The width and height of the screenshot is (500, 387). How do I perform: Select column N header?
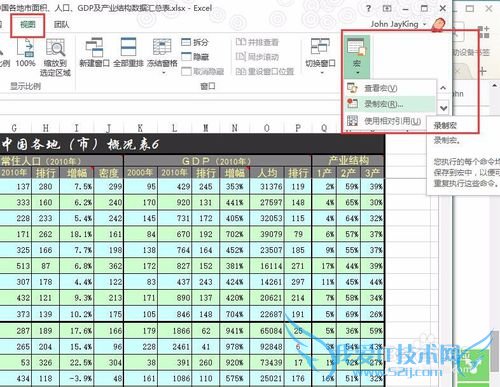pyautogui.click(x=235, y=128)
